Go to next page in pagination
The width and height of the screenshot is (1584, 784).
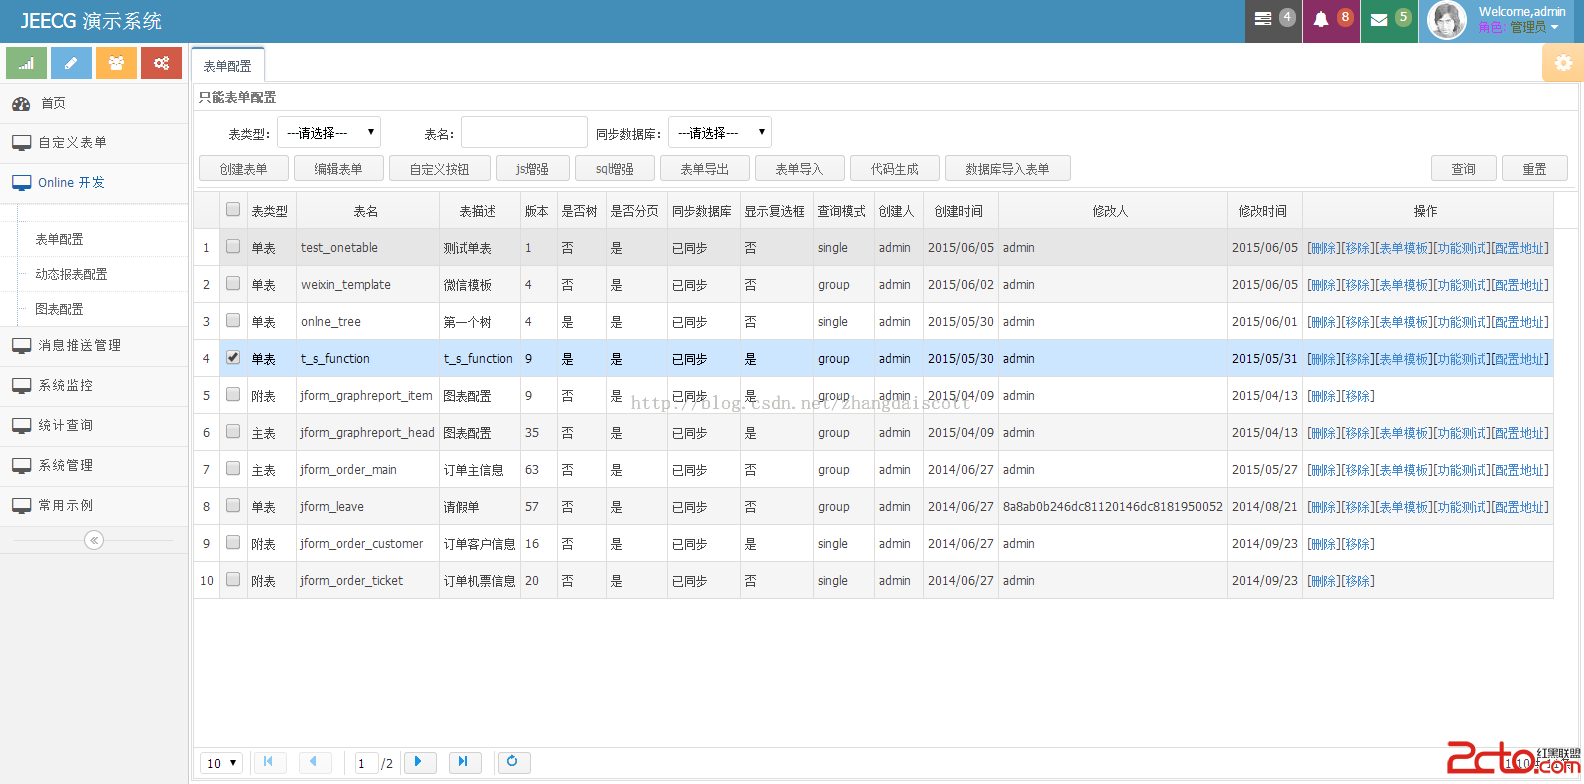coord(418,762)
